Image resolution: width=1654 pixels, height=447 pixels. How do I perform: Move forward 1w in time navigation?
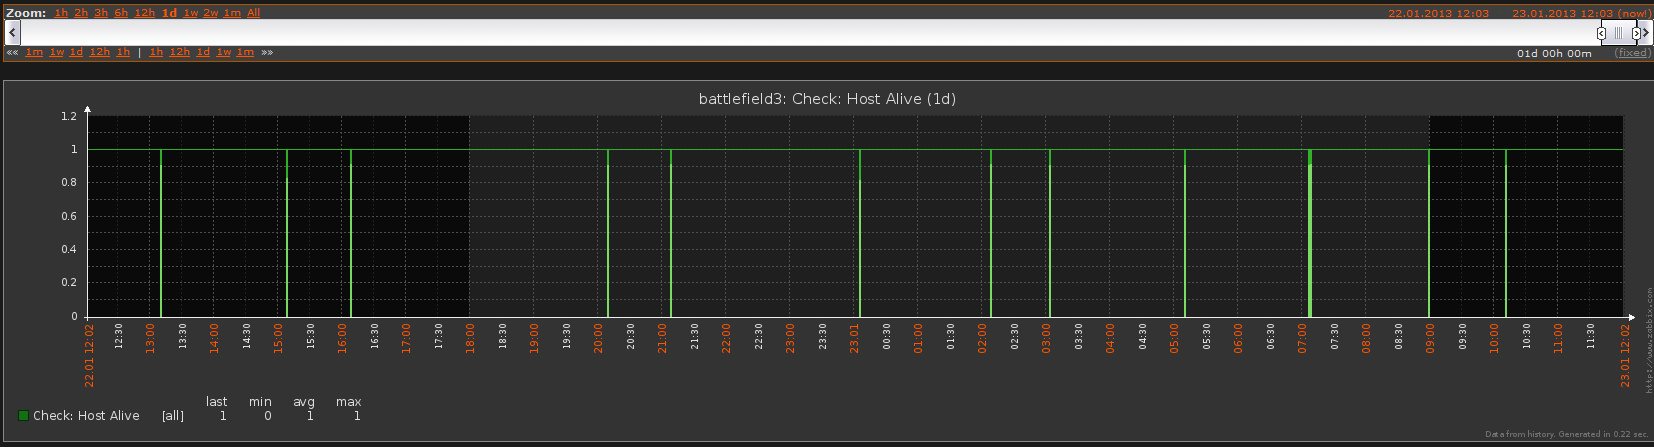click(224, 53)
